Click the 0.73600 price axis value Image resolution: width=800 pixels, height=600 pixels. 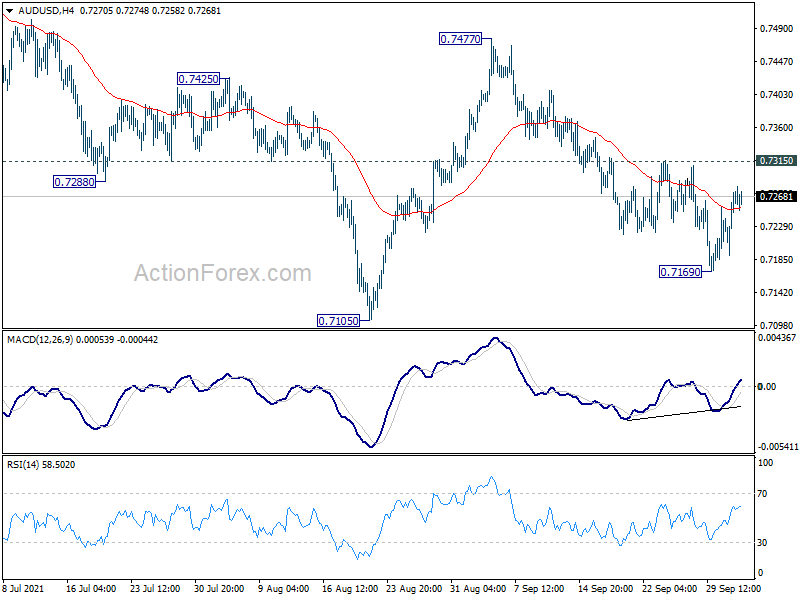[777, 128]
